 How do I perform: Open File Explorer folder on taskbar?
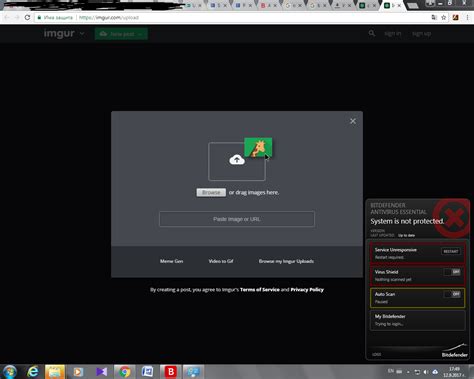(55, 372)
